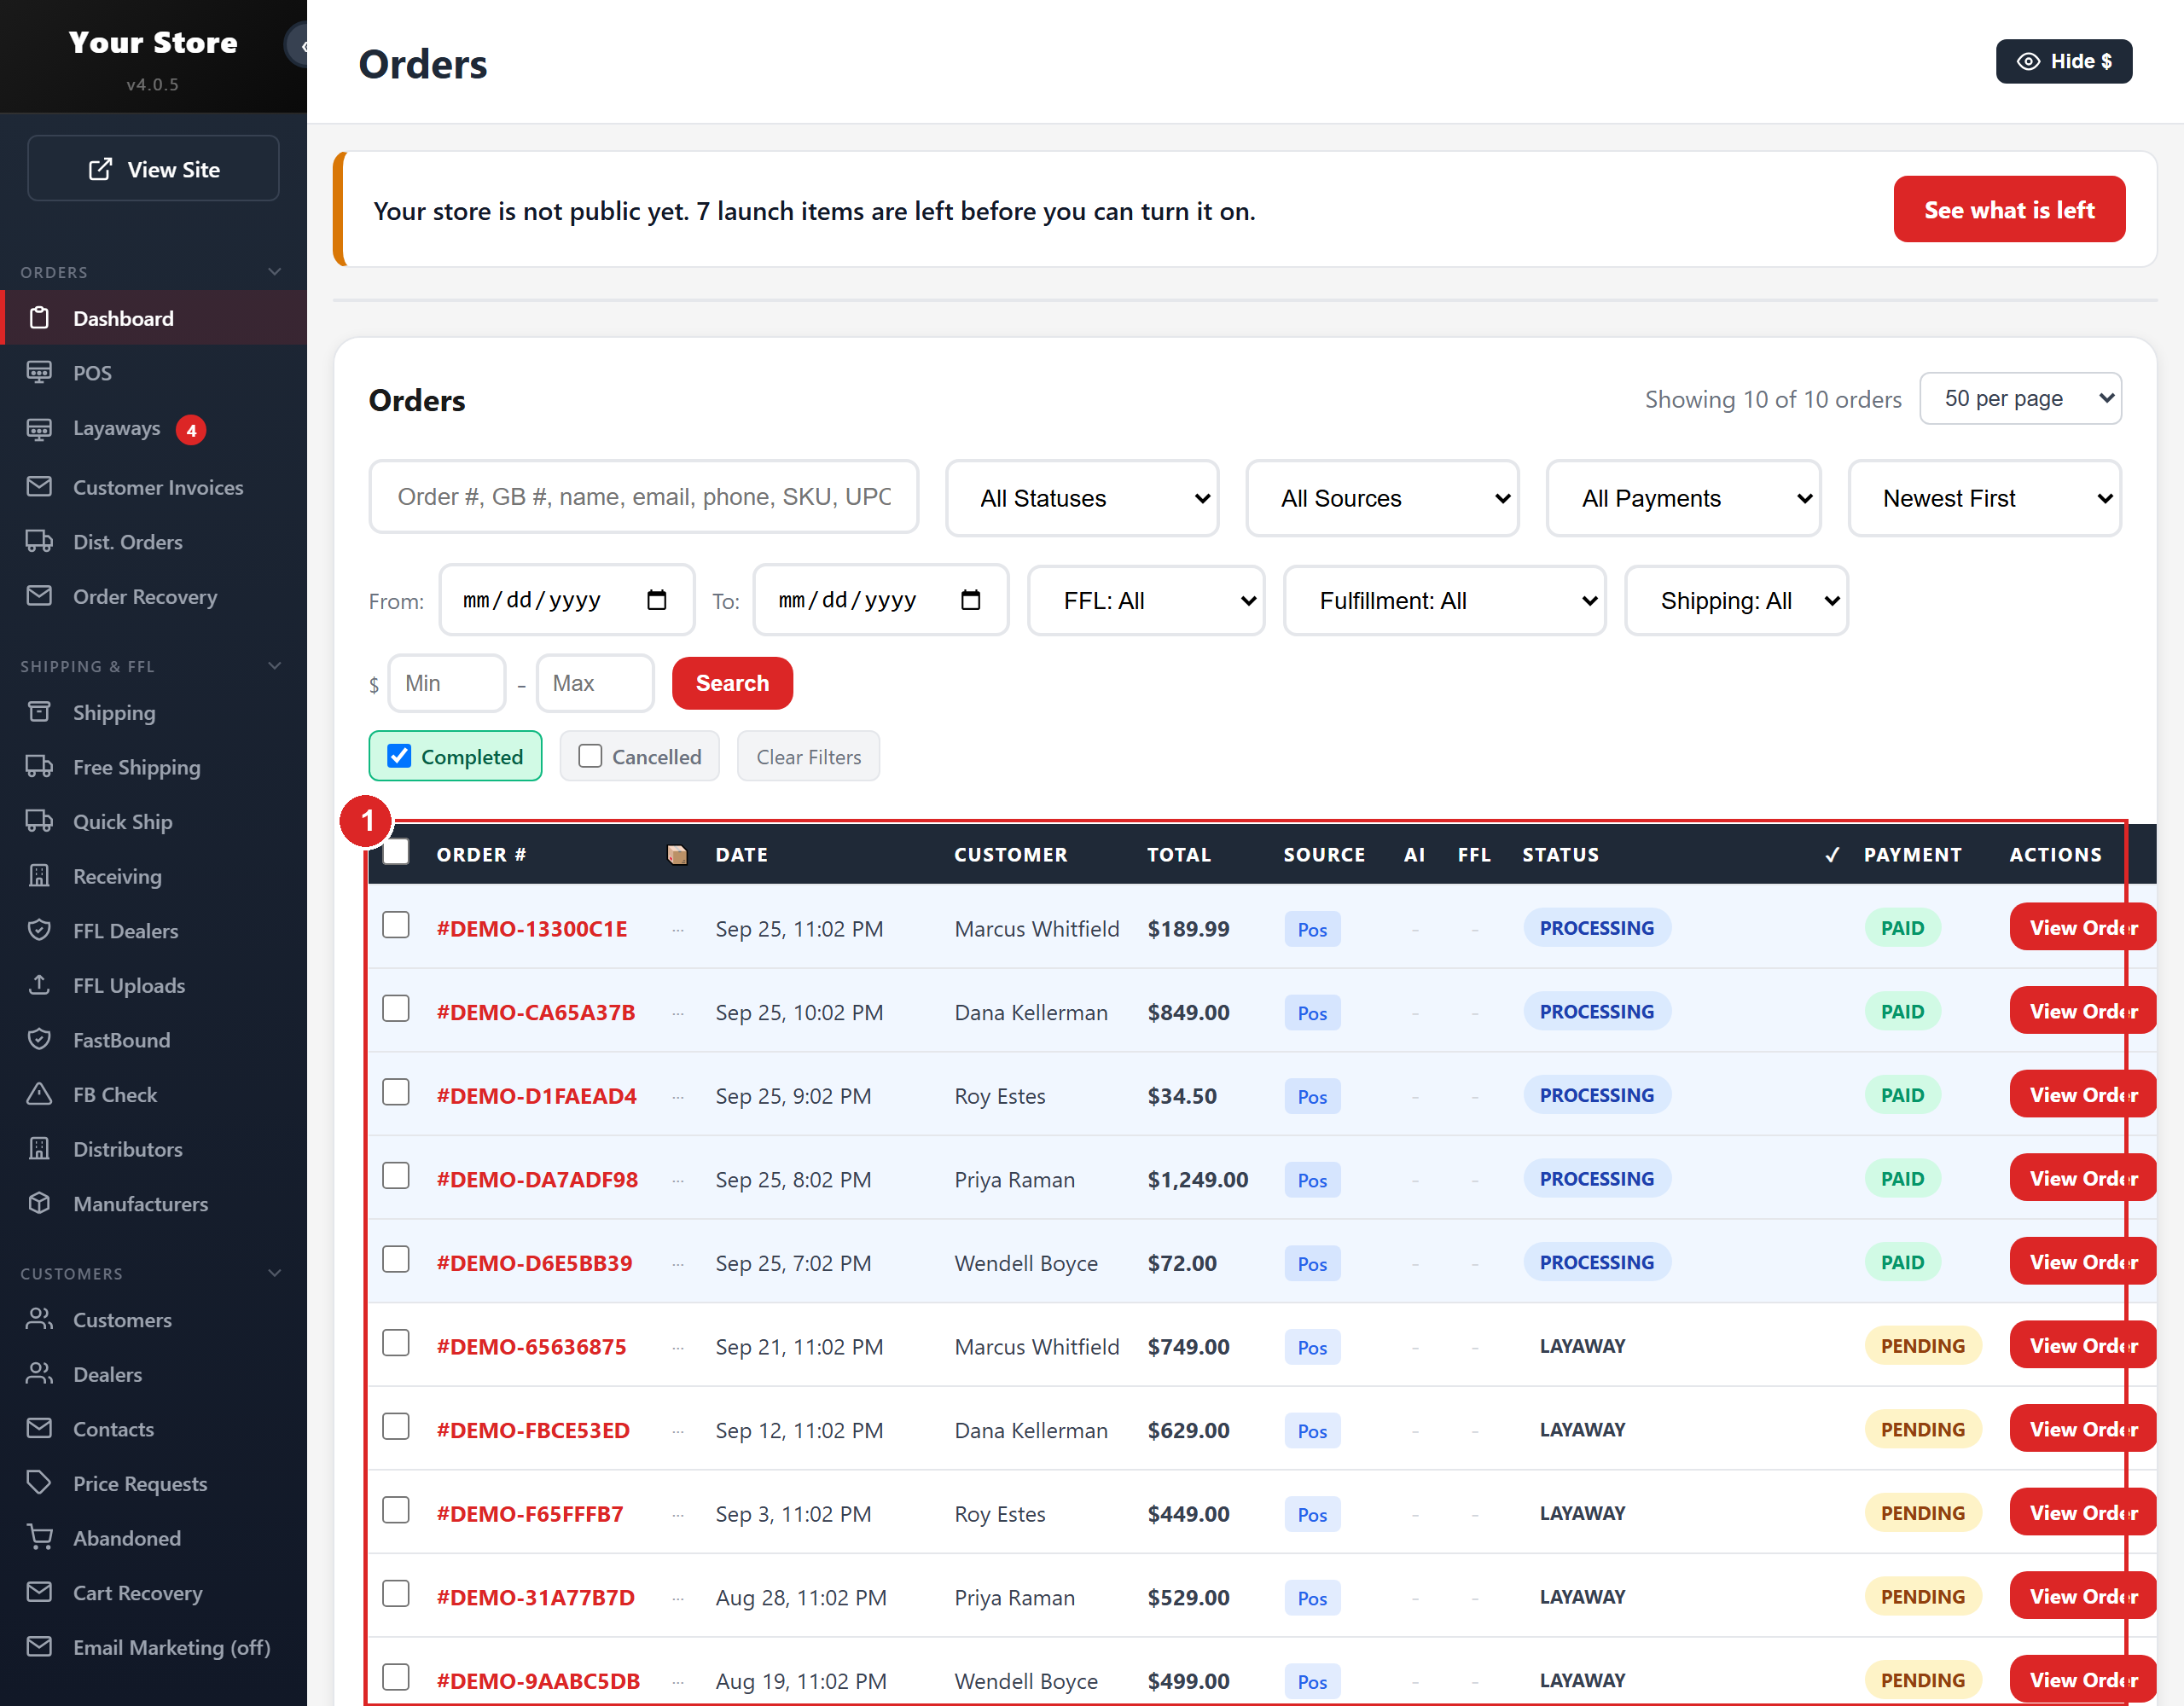The image size is (2184, 1706).
Task: Open the Shipping: All dropdown
Action: point(1736,600)
